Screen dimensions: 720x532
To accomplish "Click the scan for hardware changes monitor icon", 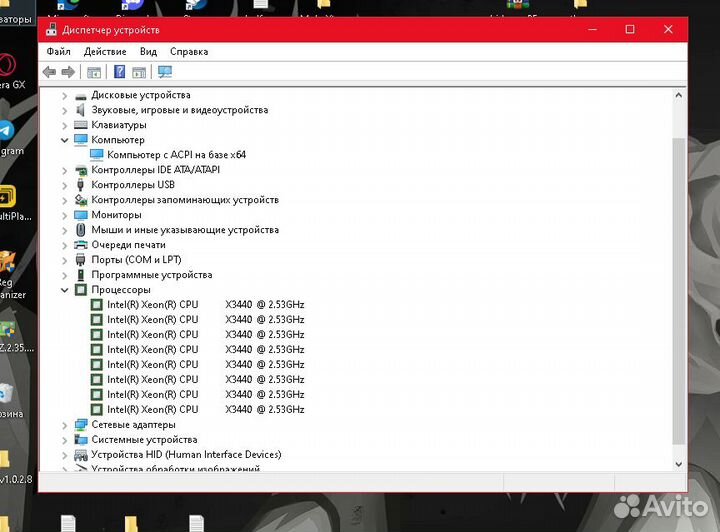I will (x=165, y=72).
